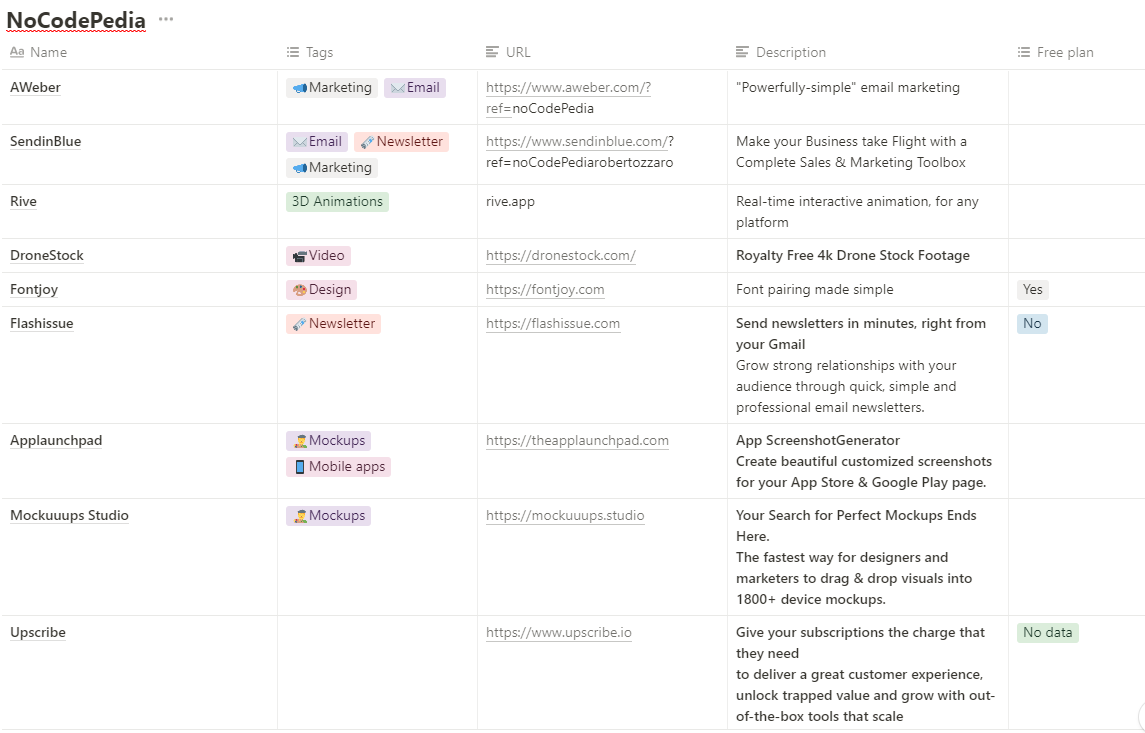Click the Yes free plan tag for Fontjoy
1145x733 pixels.
pyautogui.click(x=1033, y=290)
